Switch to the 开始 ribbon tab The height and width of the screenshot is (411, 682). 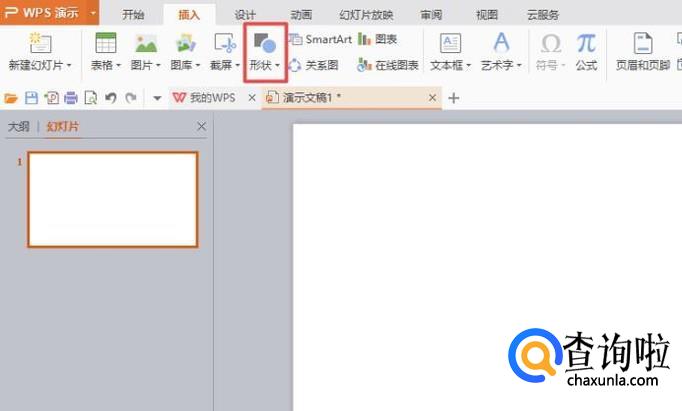coord(133,15)
